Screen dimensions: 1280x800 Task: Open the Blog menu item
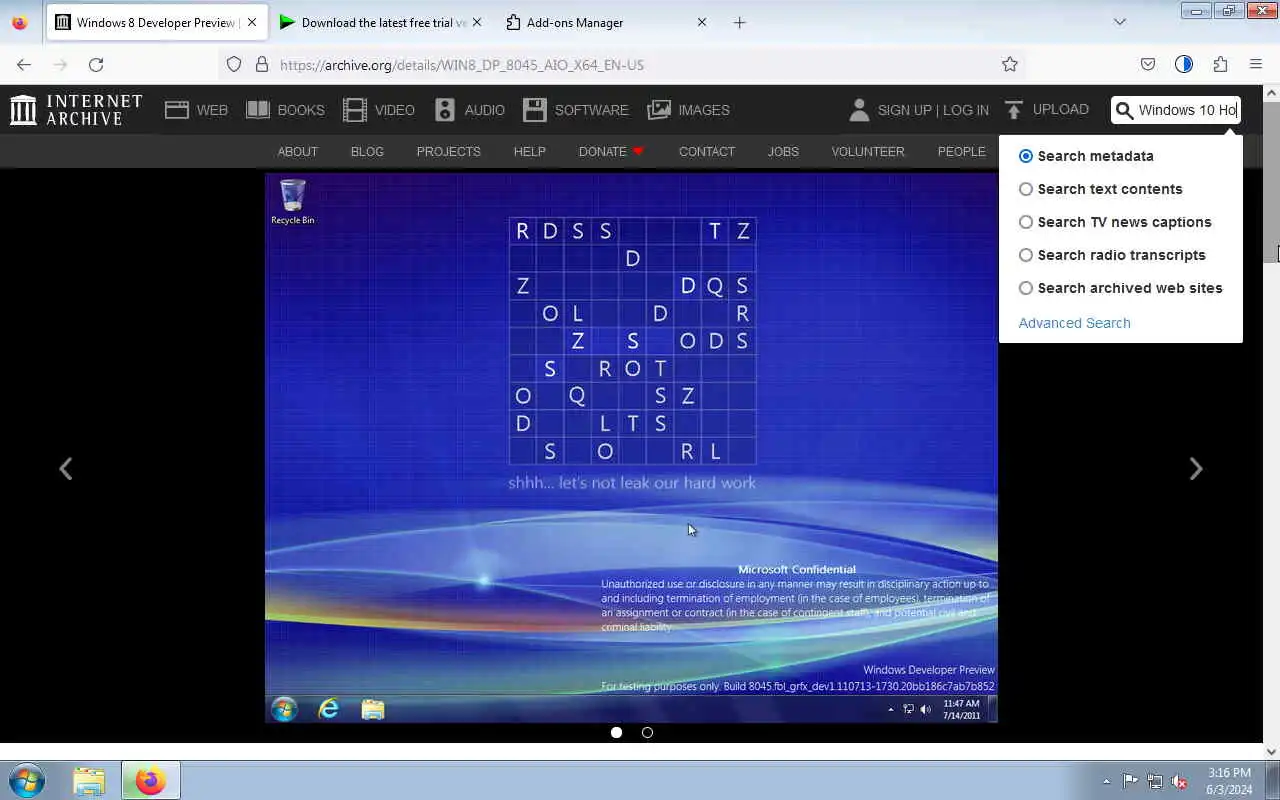367,151
